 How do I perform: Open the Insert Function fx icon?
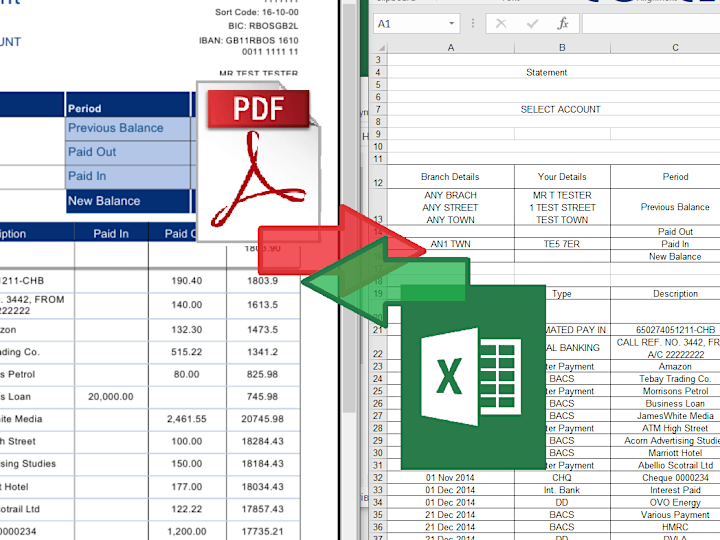(562, 23)
